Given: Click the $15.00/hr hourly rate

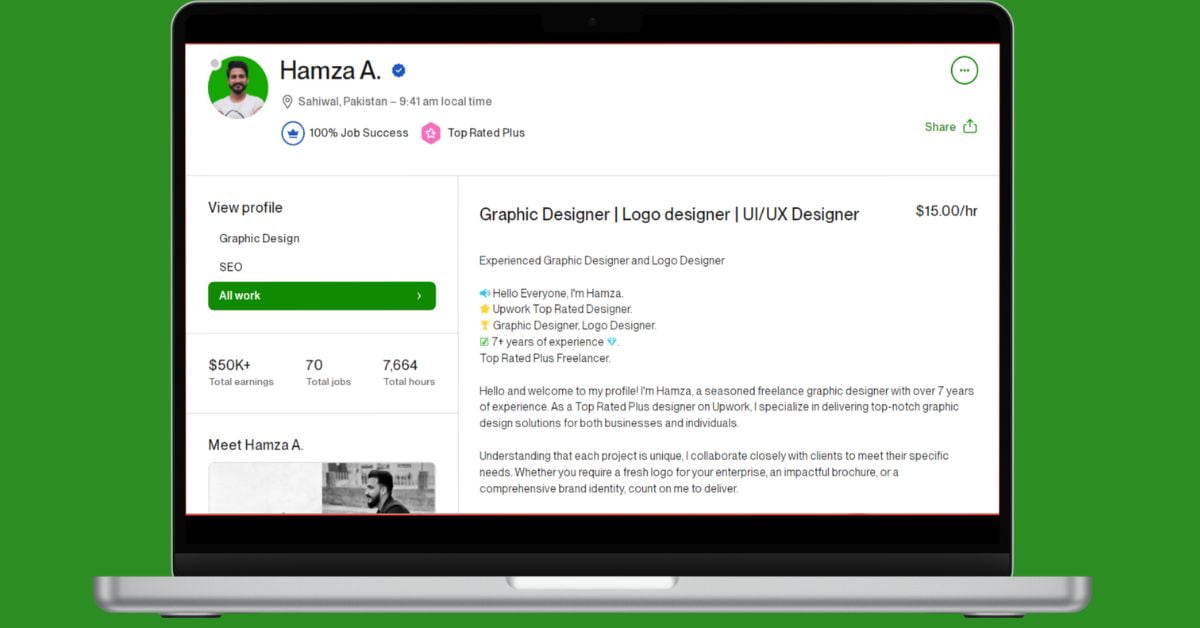Looking at the screenshot, I should point(946,211).
